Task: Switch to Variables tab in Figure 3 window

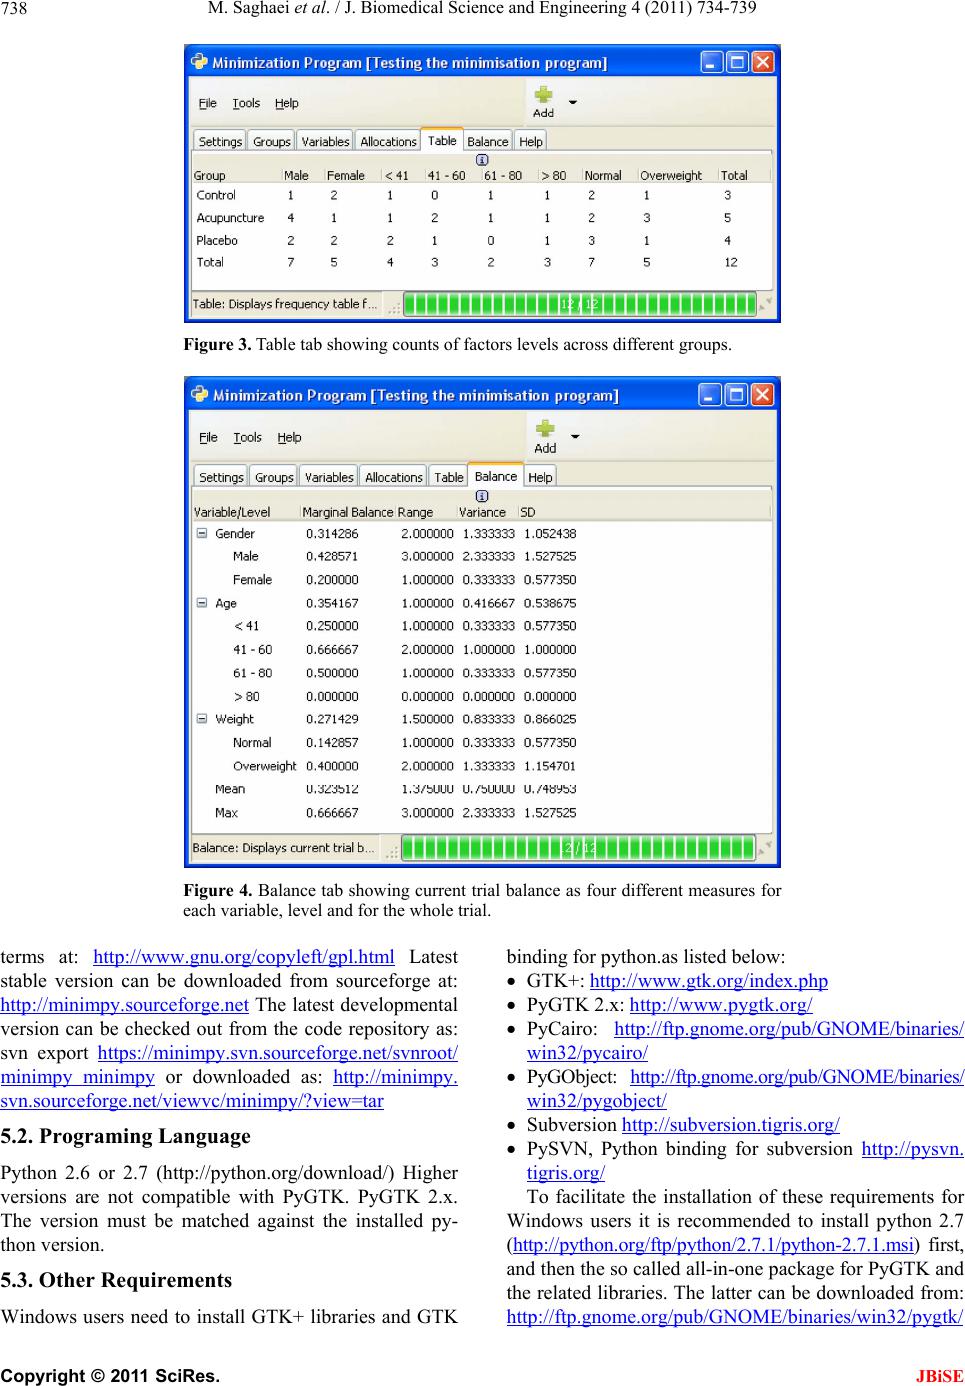Action: (x=325, y=141)
